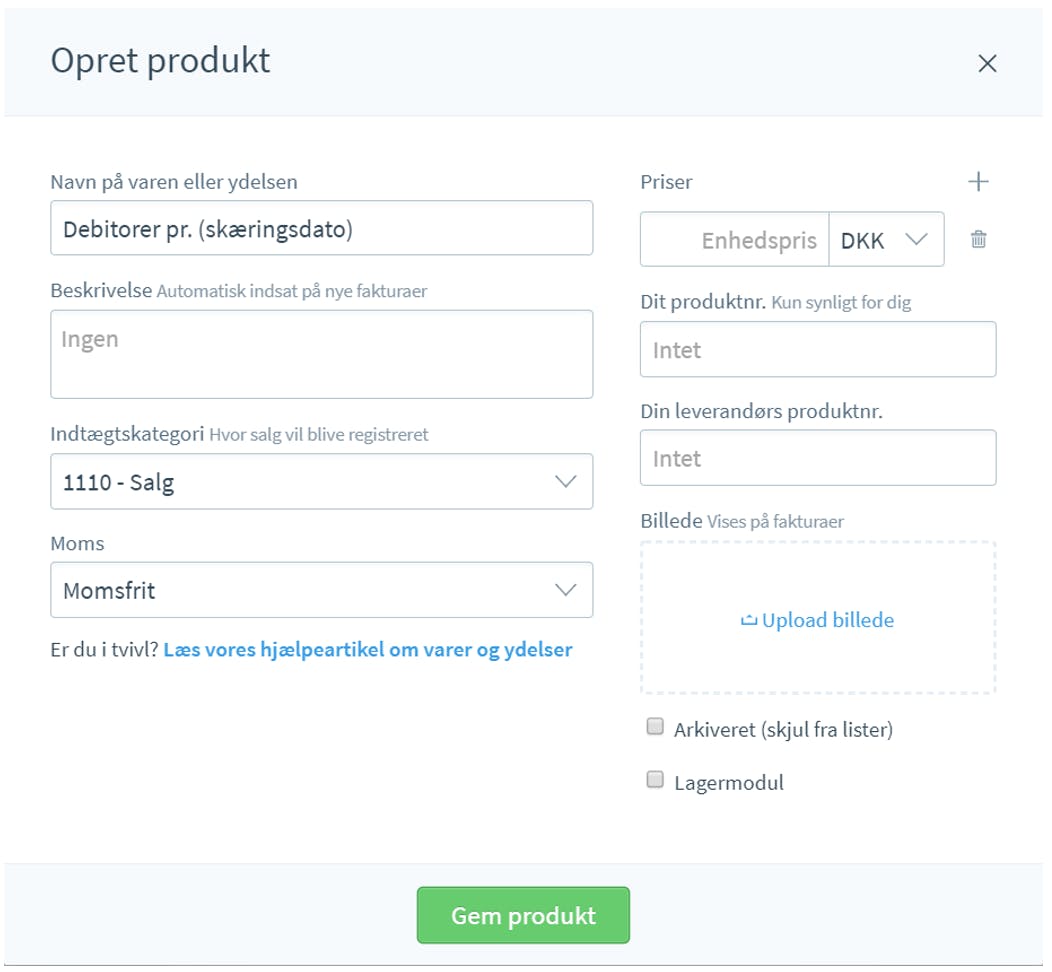Click the Arkiveret (skjul fra lister) label text

coord(783,730)
